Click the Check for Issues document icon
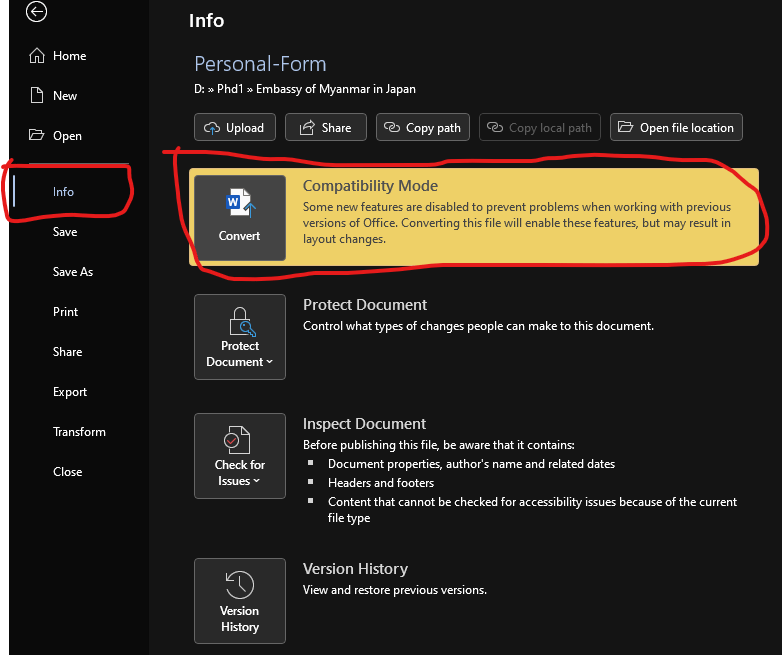 click(x=237, y=440)
